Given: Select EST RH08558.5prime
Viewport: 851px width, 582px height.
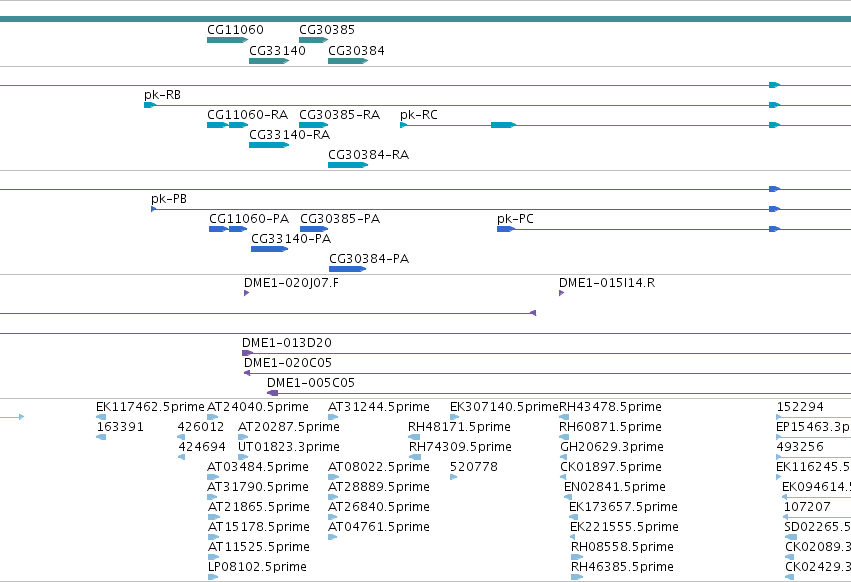Looking at the screenshot, I should 577,557.
